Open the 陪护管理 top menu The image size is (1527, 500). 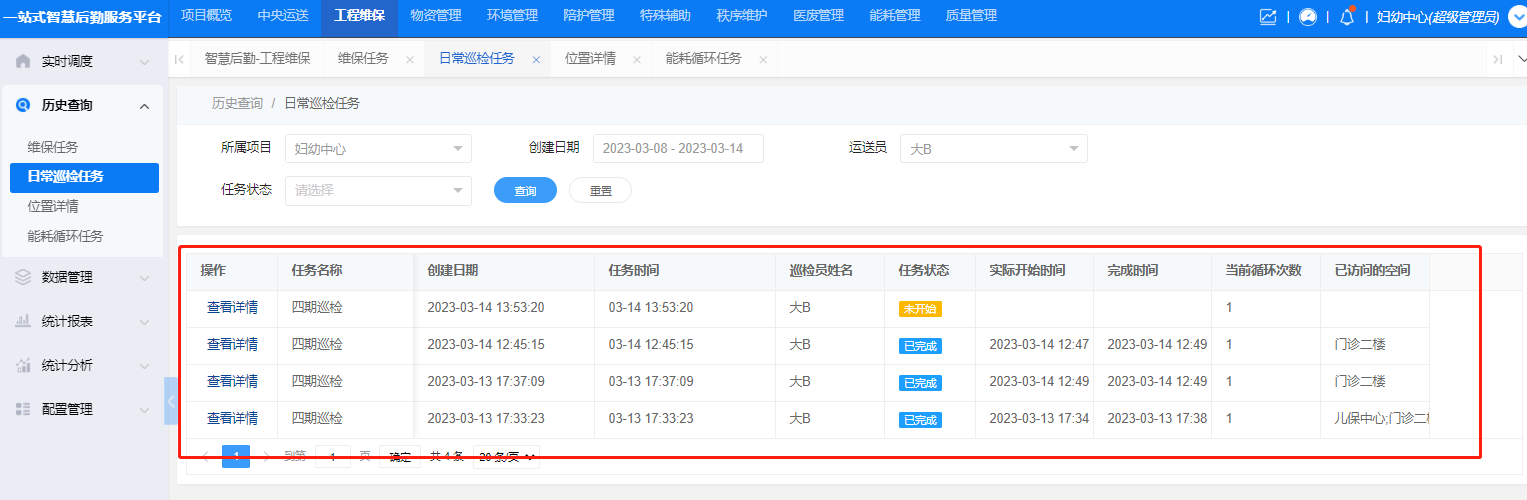589,16
